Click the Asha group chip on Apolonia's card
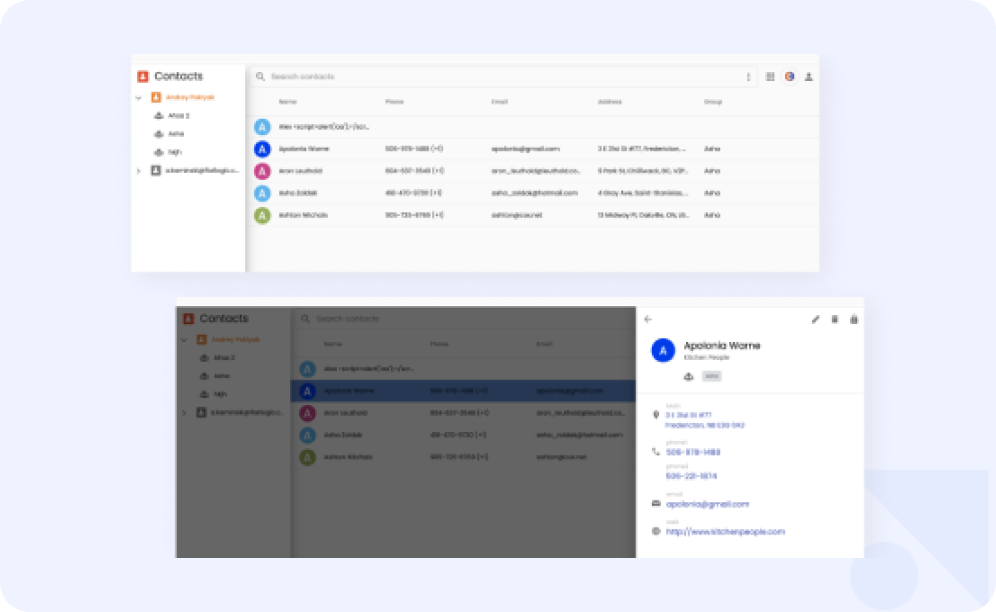This screenshot has width=996, height=612. point(711,377)
